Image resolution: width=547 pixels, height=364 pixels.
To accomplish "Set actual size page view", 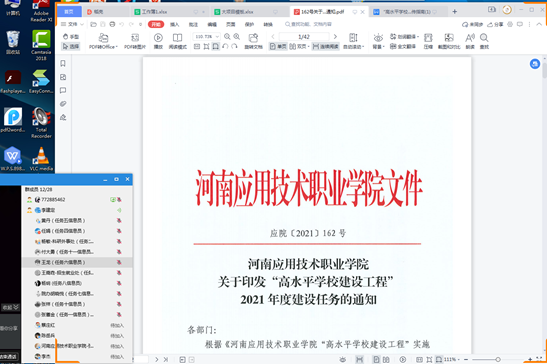I will pyautogui.click(x=197, y=46).
